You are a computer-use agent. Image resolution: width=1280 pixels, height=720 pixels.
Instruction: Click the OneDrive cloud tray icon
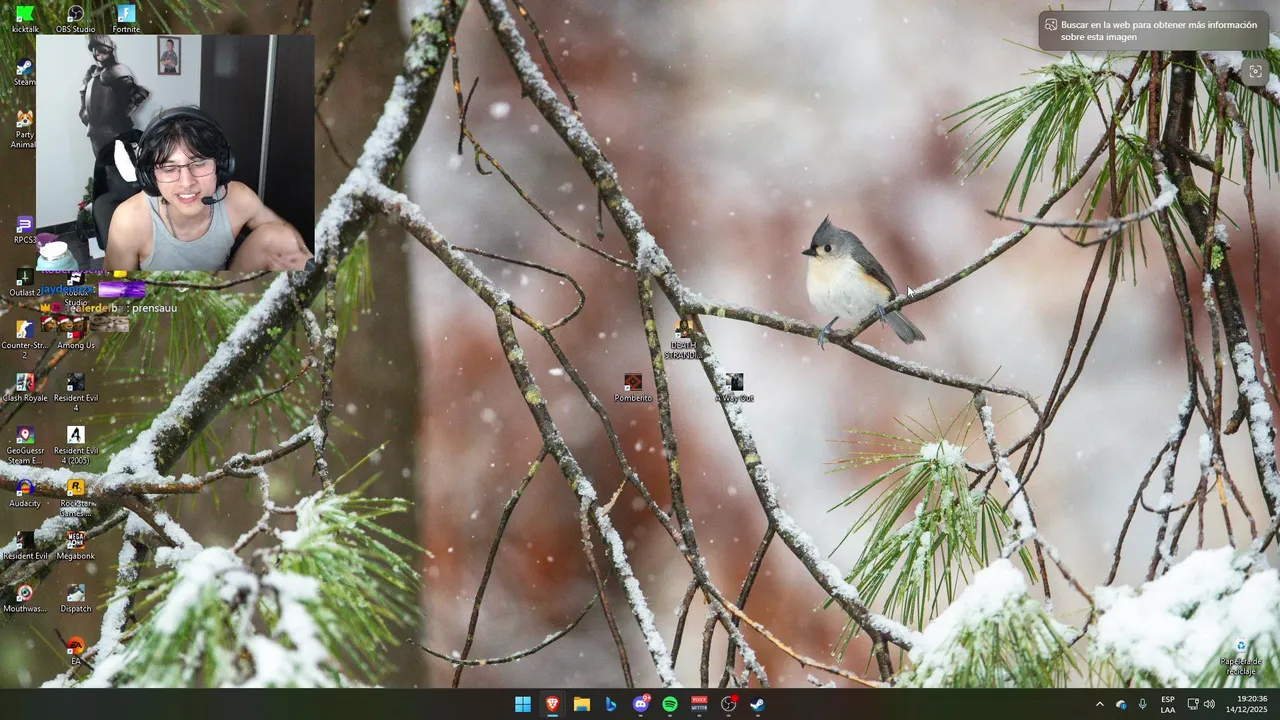pyautogui.click(x=1121, y=704)
